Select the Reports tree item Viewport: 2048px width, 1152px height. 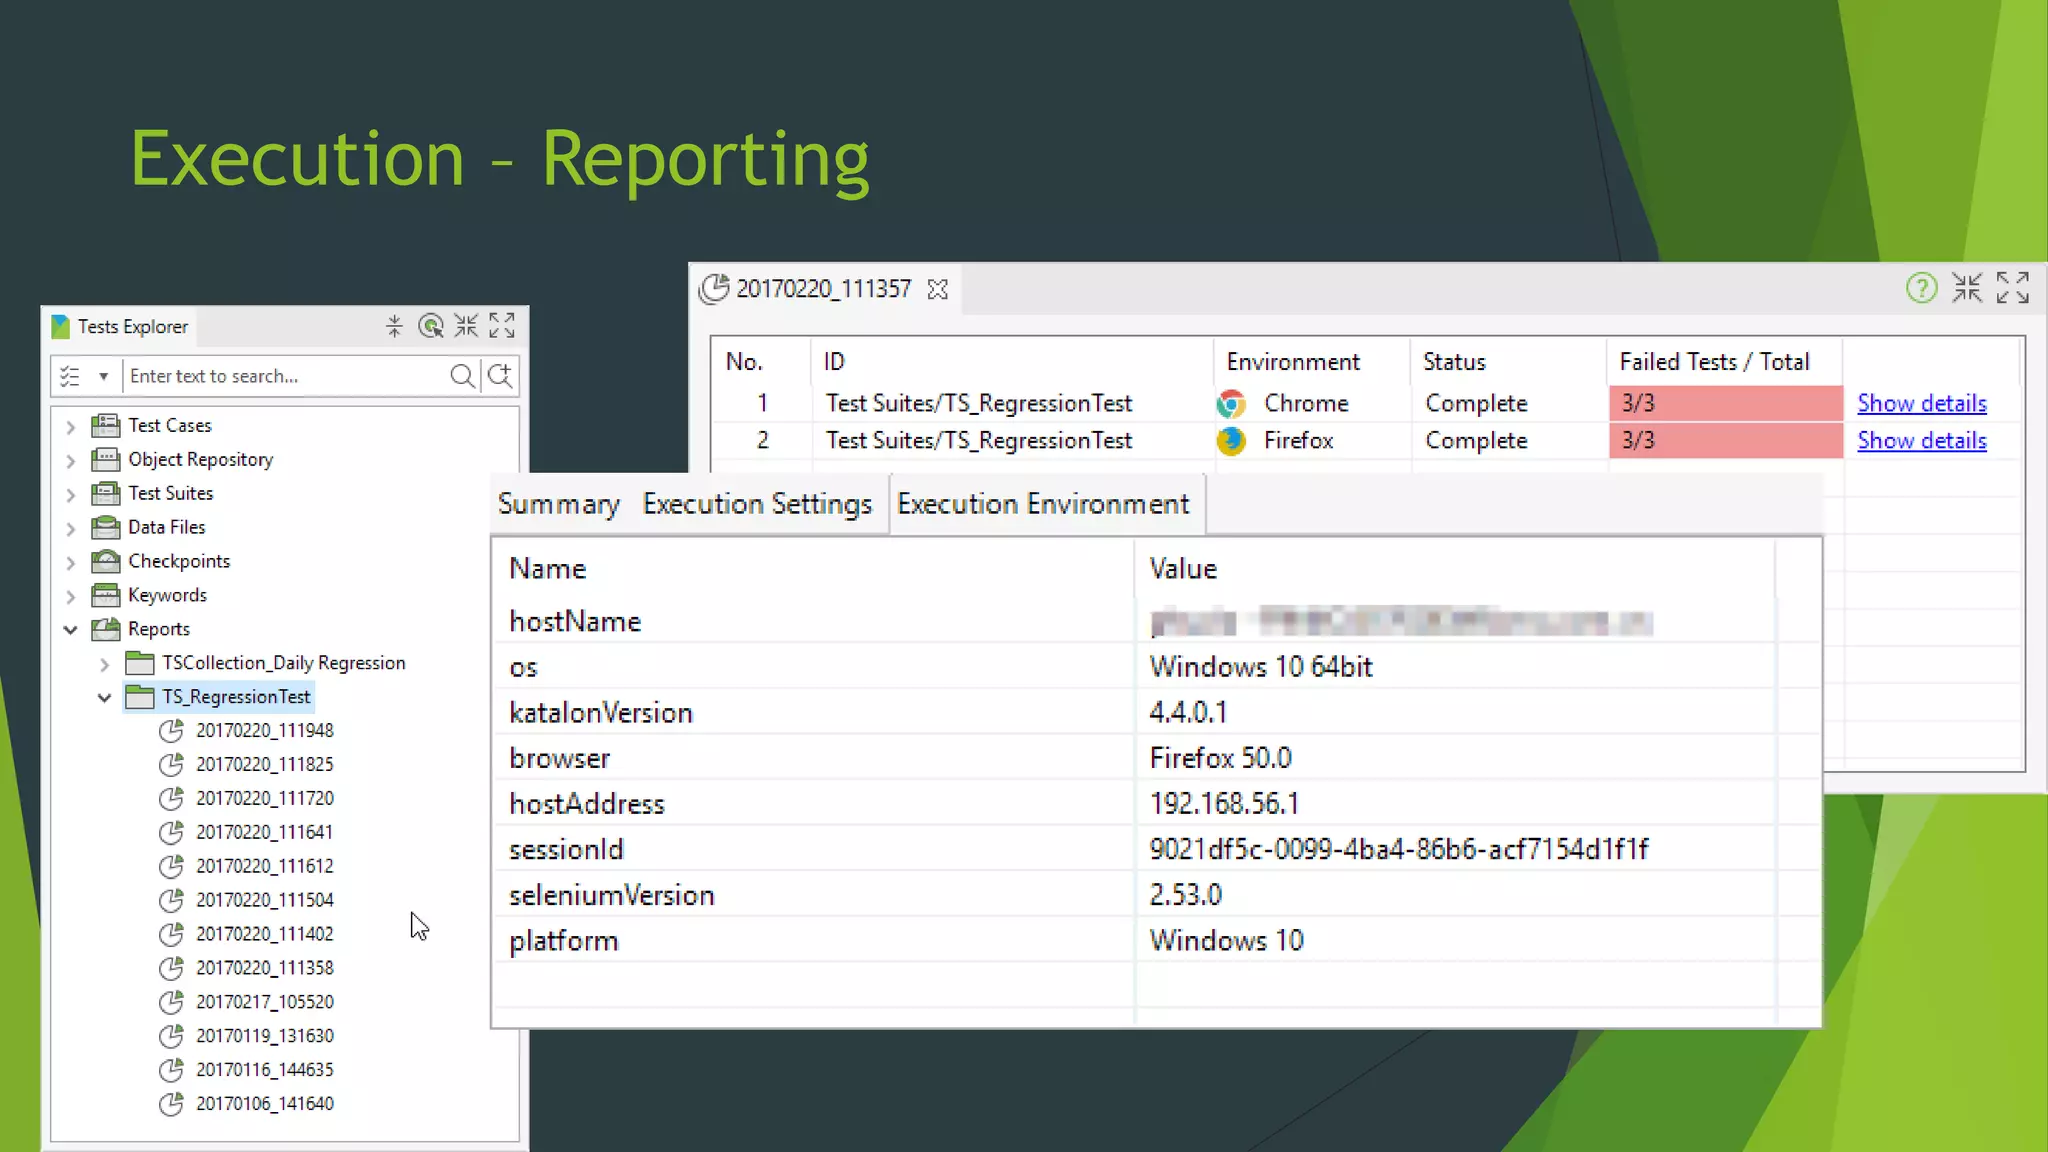pos(159,629)
